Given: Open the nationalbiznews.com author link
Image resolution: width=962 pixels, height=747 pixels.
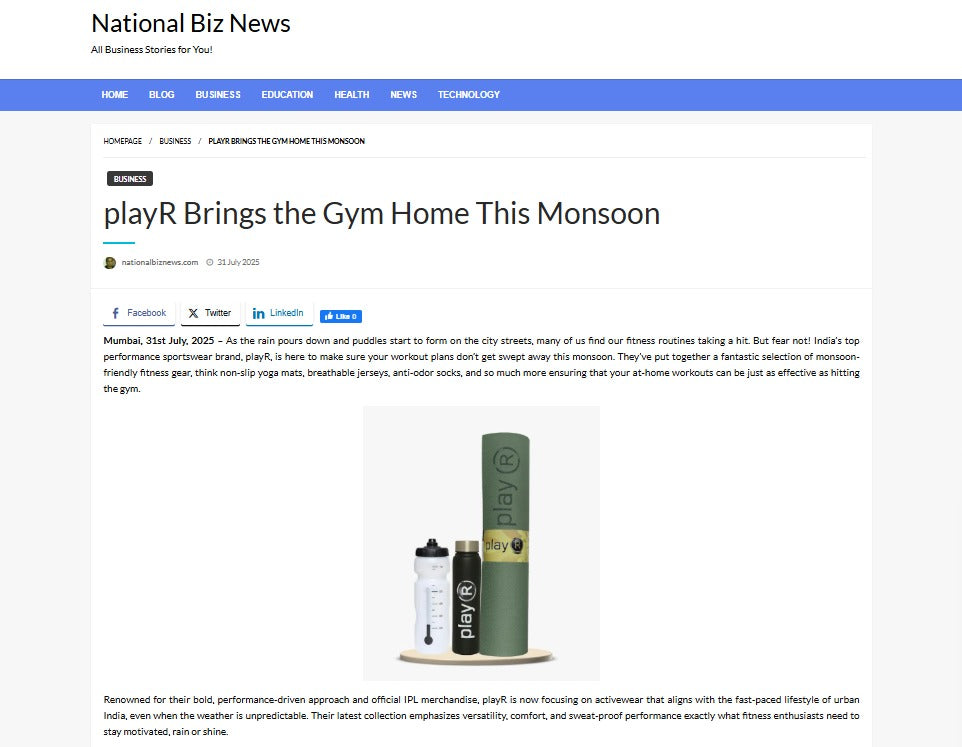Looking at the screenshot, I should click(160, 262).
